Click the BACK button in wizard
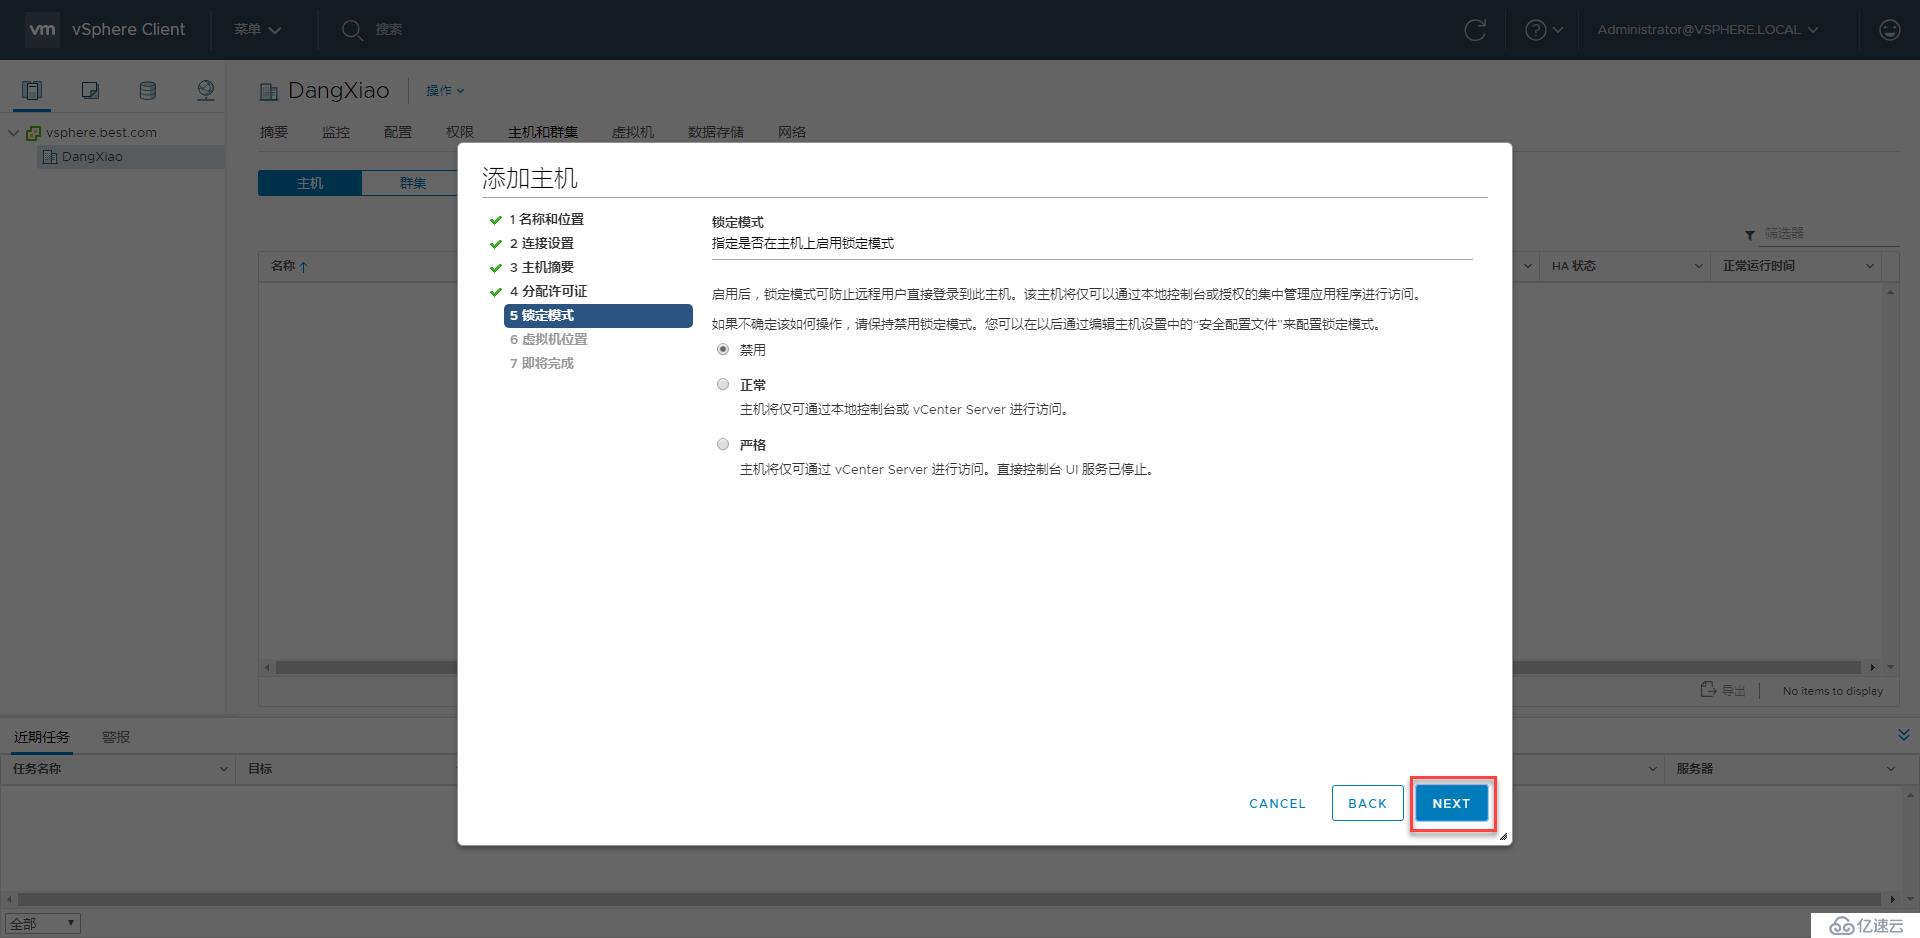 pos(1367,803)
